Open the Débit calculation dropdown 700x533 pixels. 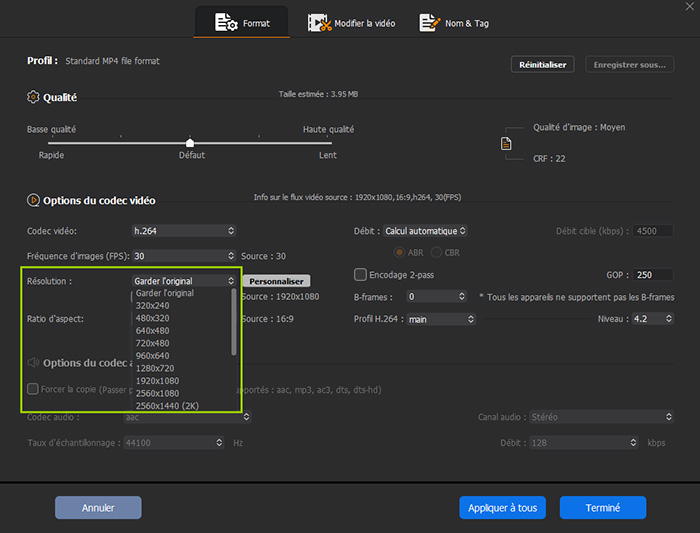click(425, 231)
